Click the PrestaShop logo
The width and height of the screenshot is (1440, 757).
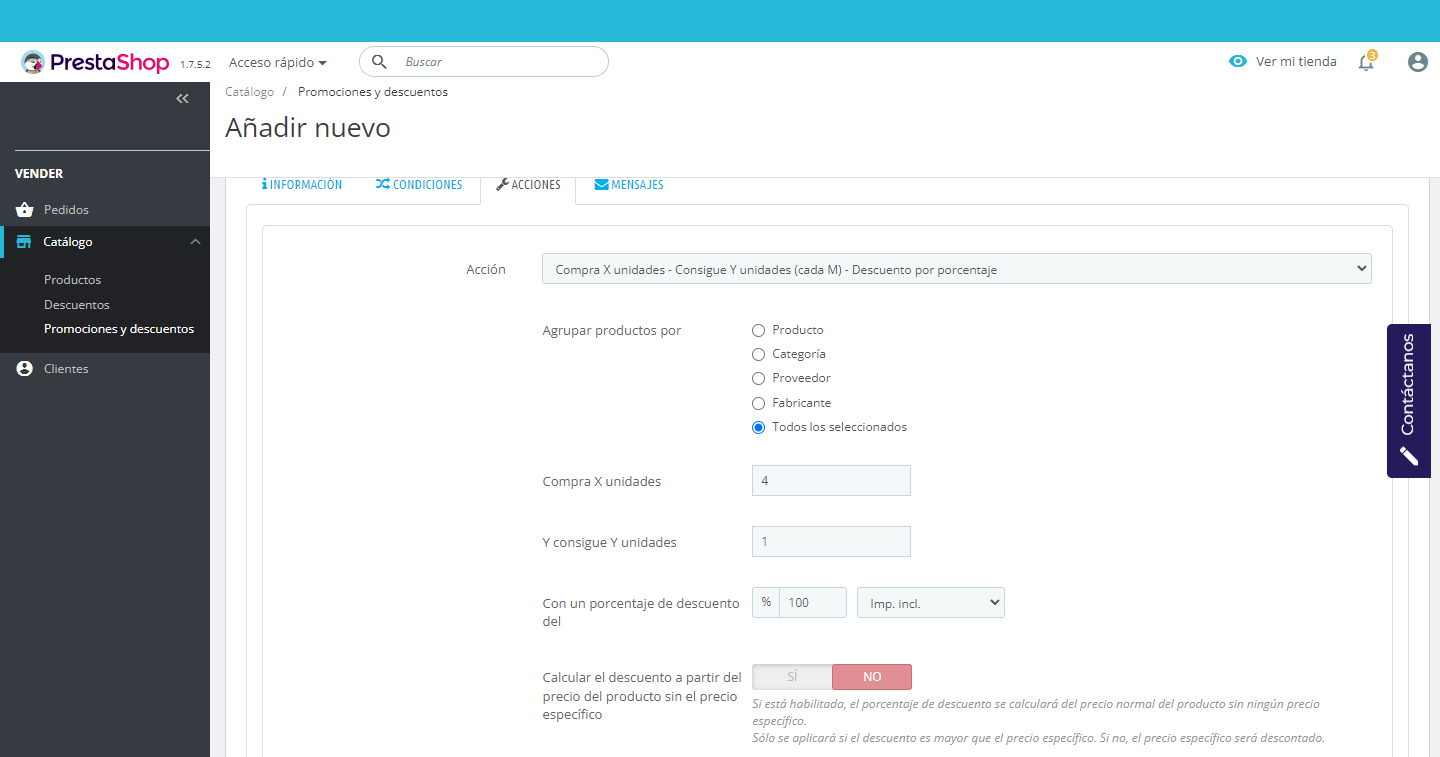tap(95, 62)
